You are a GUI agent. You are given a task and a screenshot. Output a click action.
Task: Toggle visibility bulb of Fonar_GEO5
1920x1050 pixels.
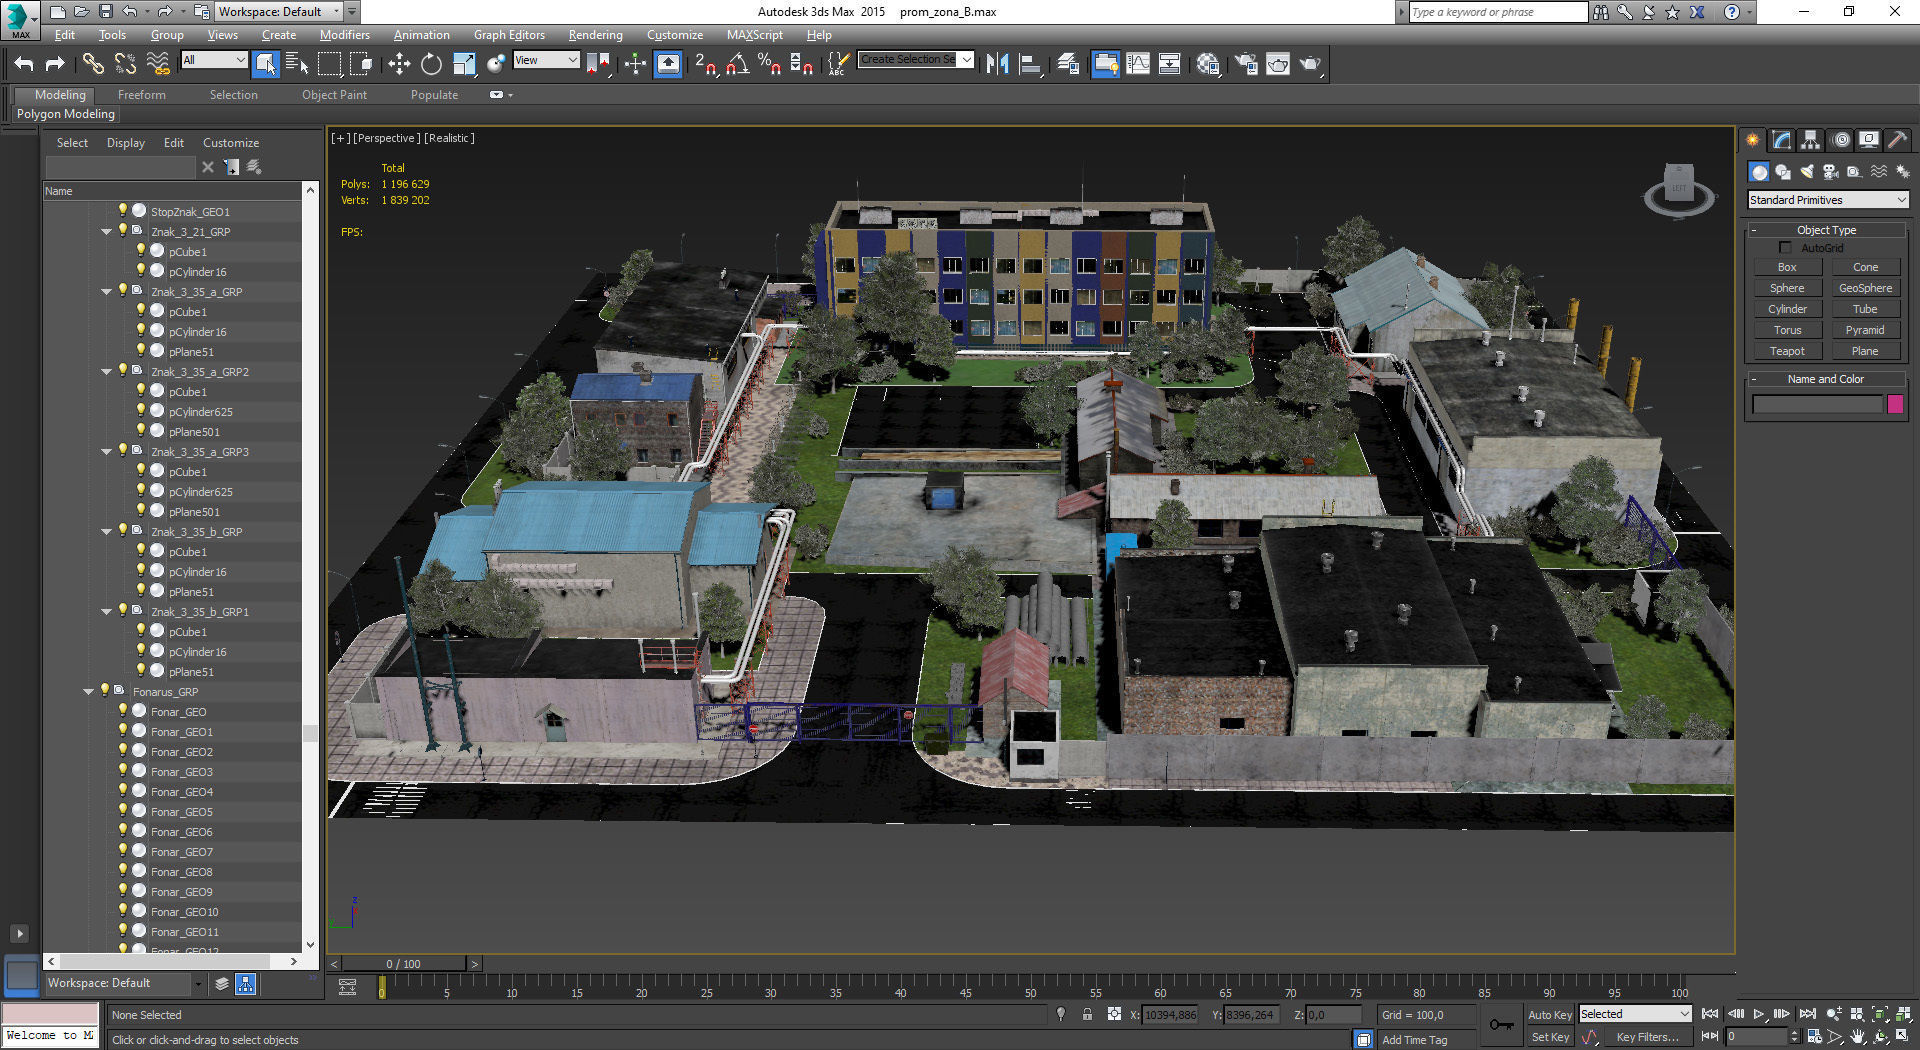(x=123, y=811)
